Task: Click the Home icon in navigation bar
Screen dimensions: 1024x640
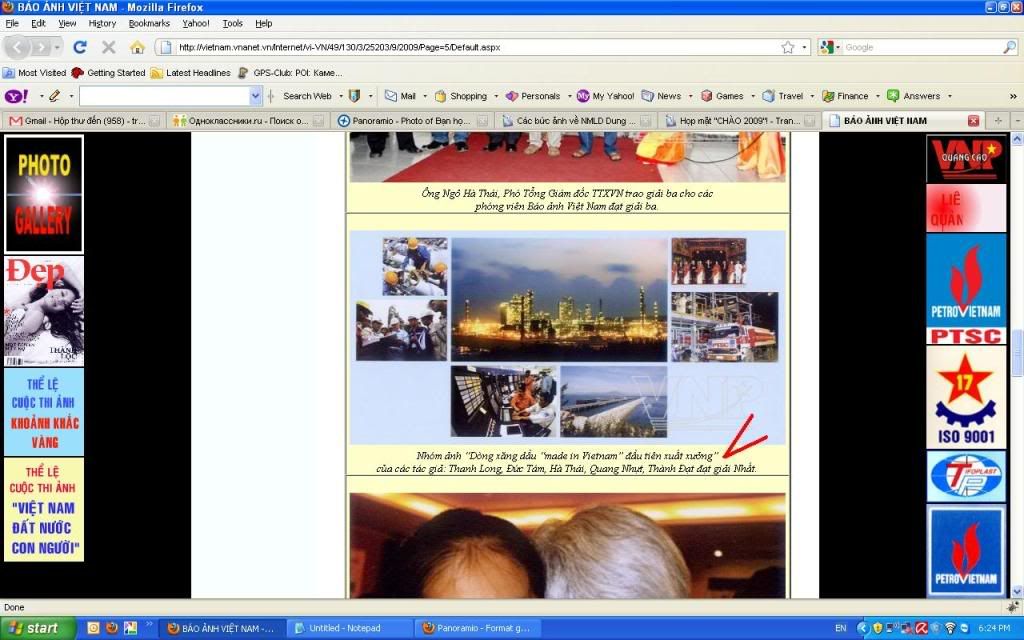Action: 137,47
